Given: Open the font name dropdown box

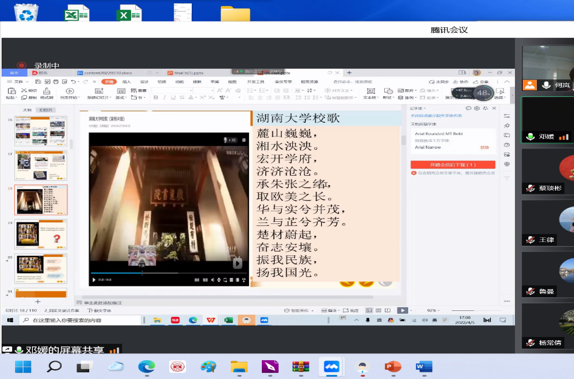Looking at the screenshot, I should (172, 90).
